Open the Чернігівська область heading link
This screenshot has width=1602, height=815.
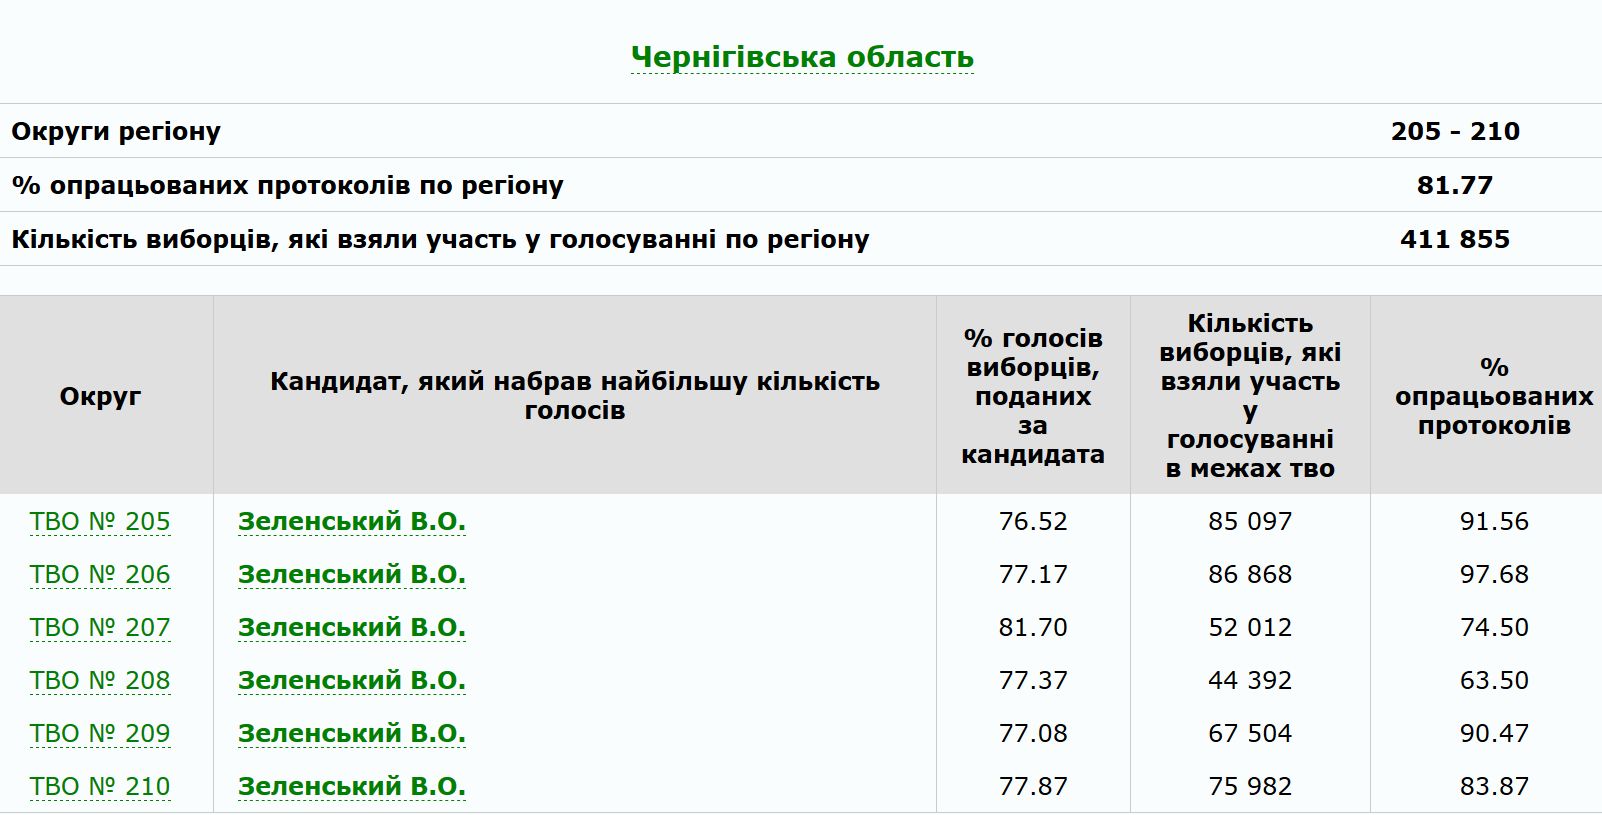tap(802, 57)
